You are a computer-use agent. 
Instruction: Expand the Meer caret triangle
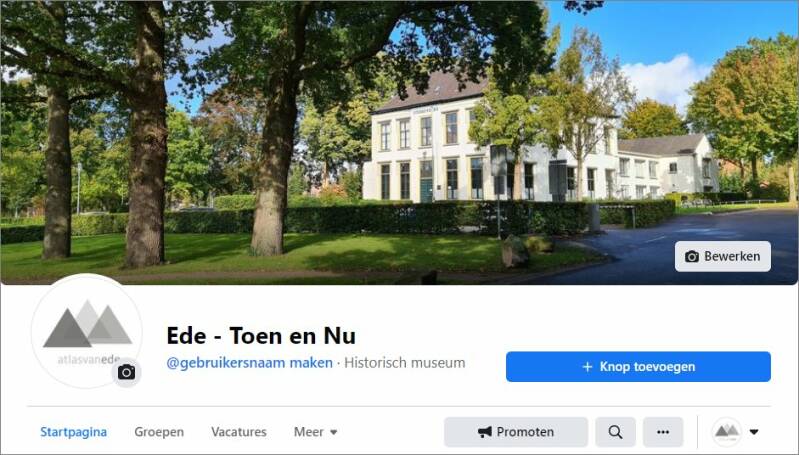334,432
